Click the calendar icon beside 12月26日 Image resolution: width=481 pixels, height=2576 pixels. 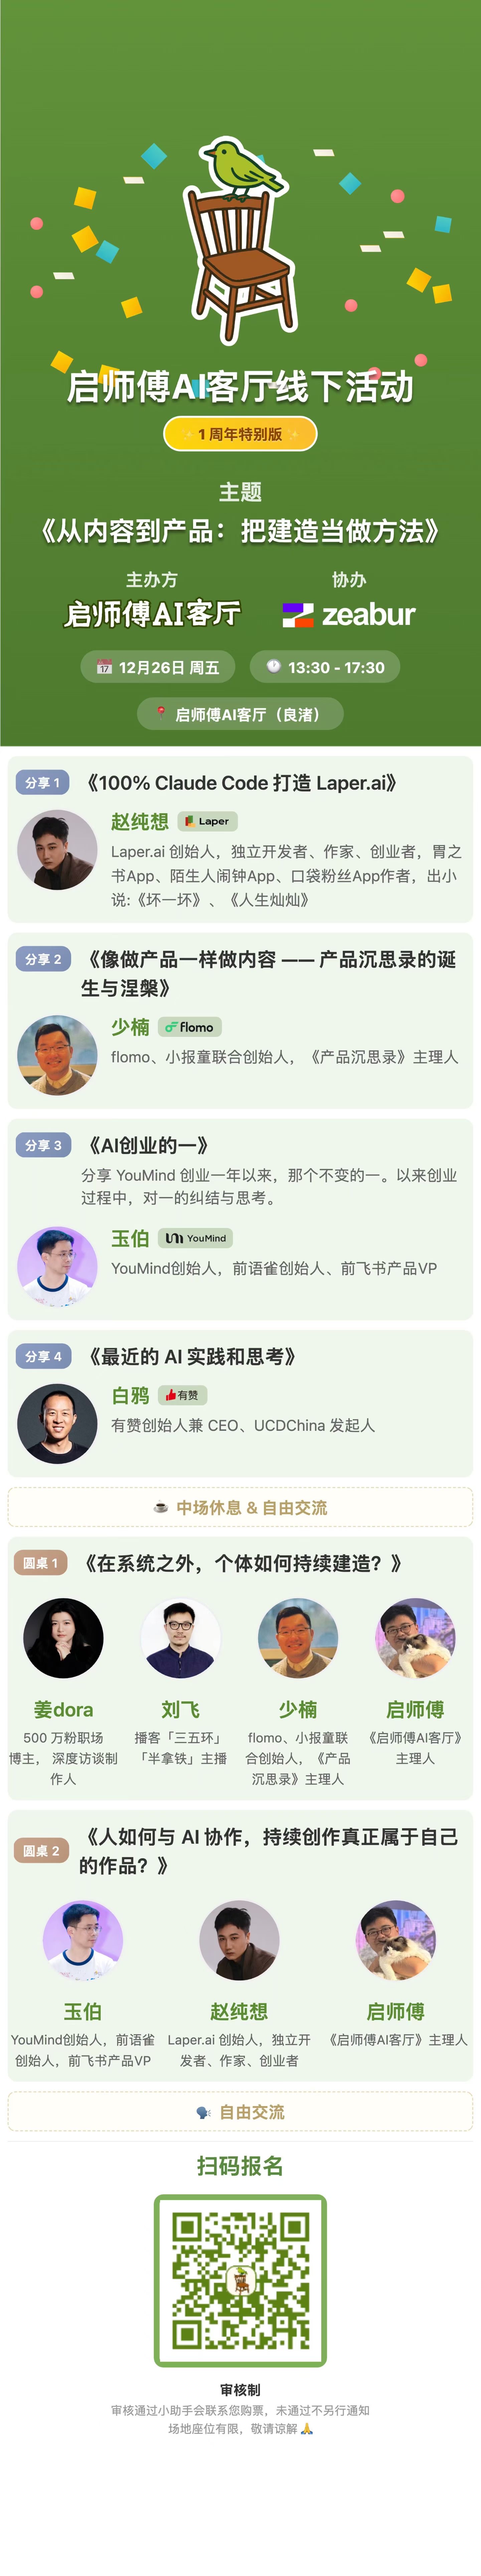[x=104, y=667]
